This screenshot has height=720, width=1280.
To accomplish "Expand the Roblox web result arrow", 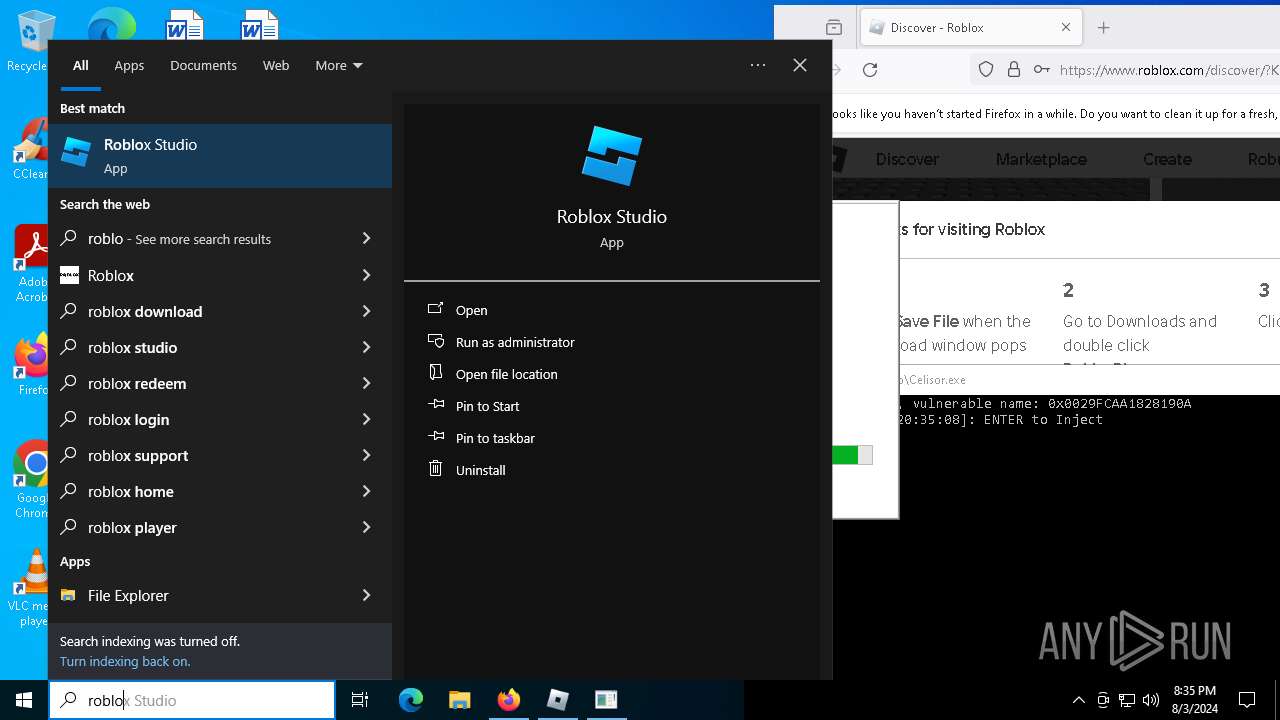I will [x=366, y=275].
